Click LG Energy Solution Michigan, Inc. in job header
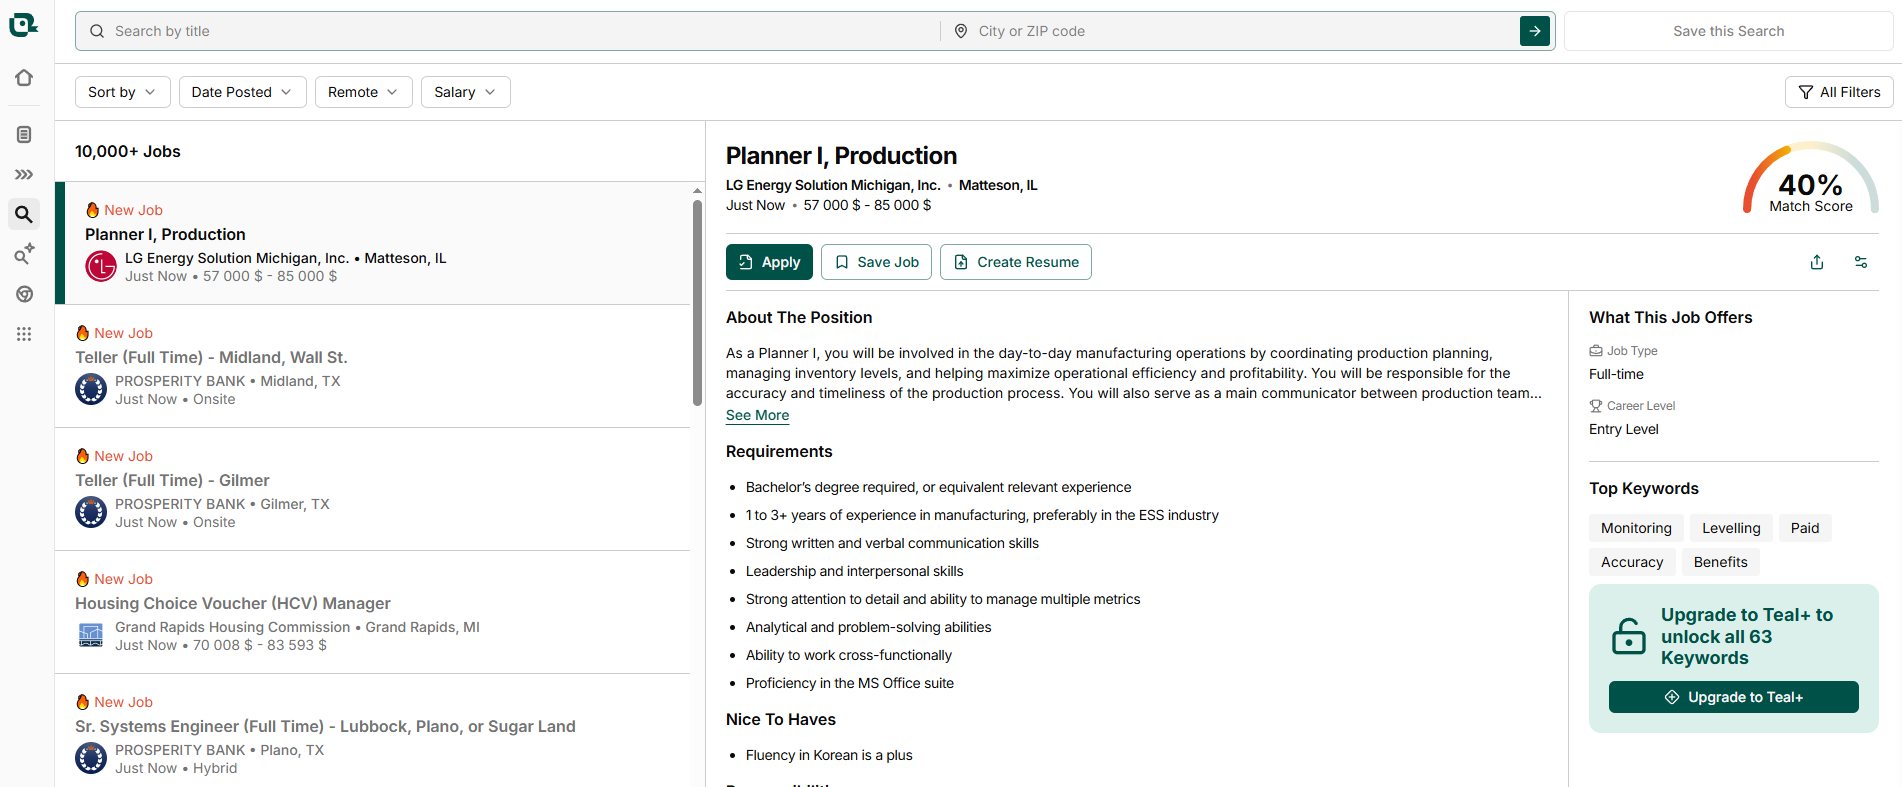This screenshot has height=787, width=1902. 833,185
